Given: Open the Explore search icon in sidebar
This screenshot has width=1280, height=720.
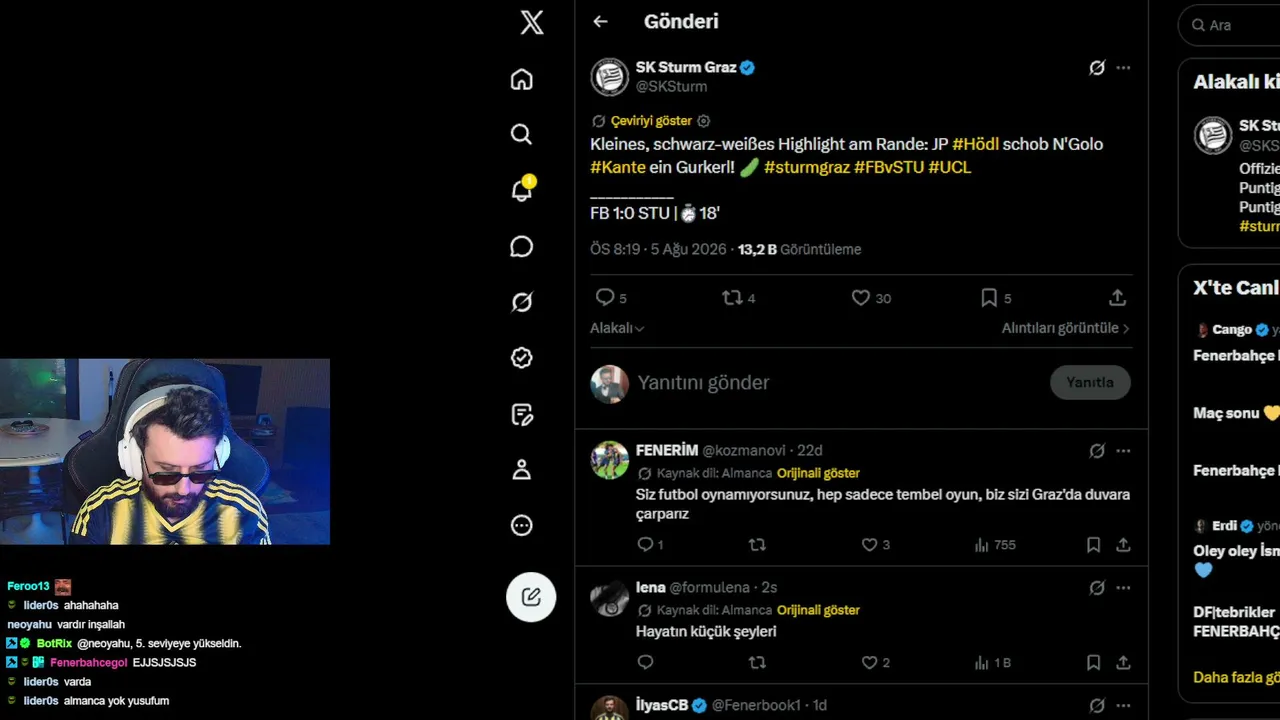Looking at the screenshot, I should click(522, 134).
